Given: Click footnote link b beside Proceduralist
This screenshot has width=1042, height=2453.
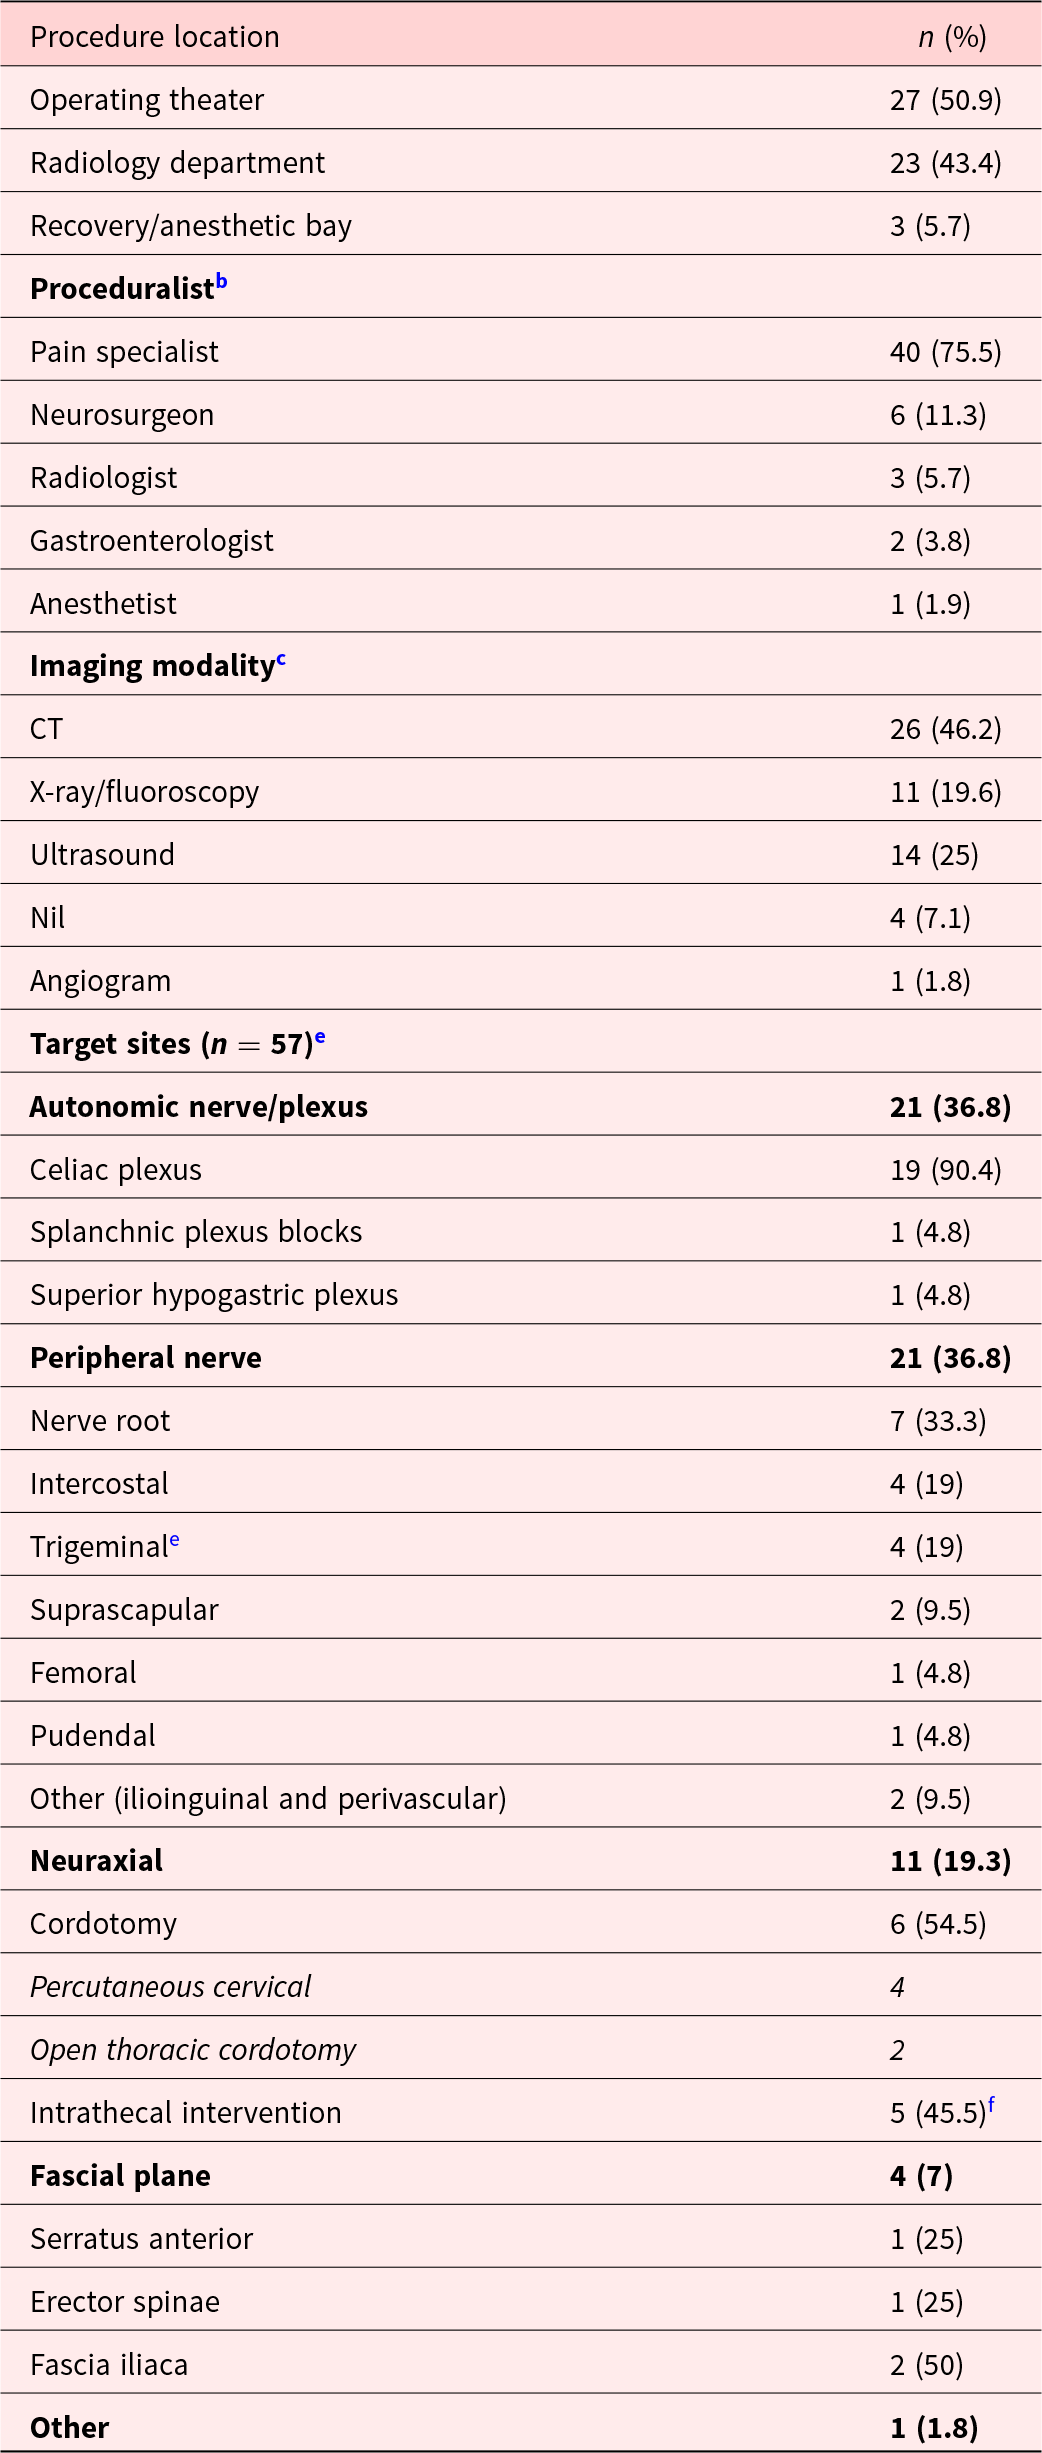Looking at the screenshot, I should point(222,282).
